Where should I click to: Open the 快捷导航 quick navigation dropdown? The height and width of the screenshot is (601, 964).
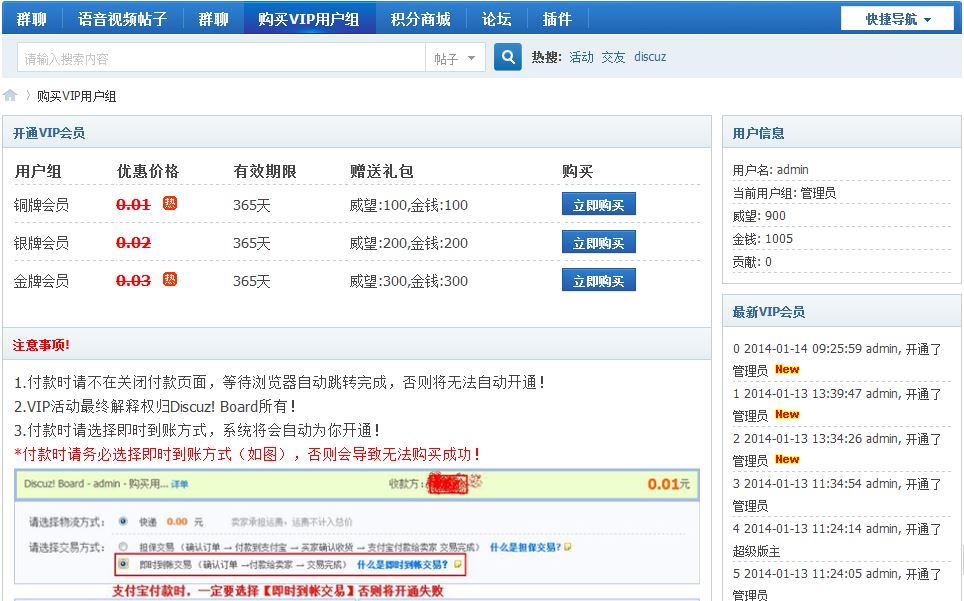(898, 19)
